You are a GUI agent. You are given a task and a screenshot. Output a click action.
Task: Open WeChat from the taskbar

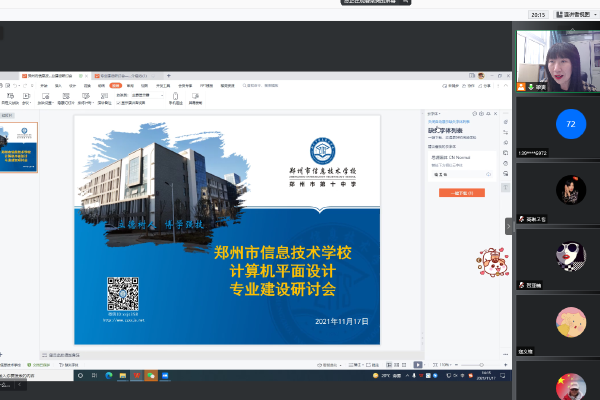[x=151, y=376]
